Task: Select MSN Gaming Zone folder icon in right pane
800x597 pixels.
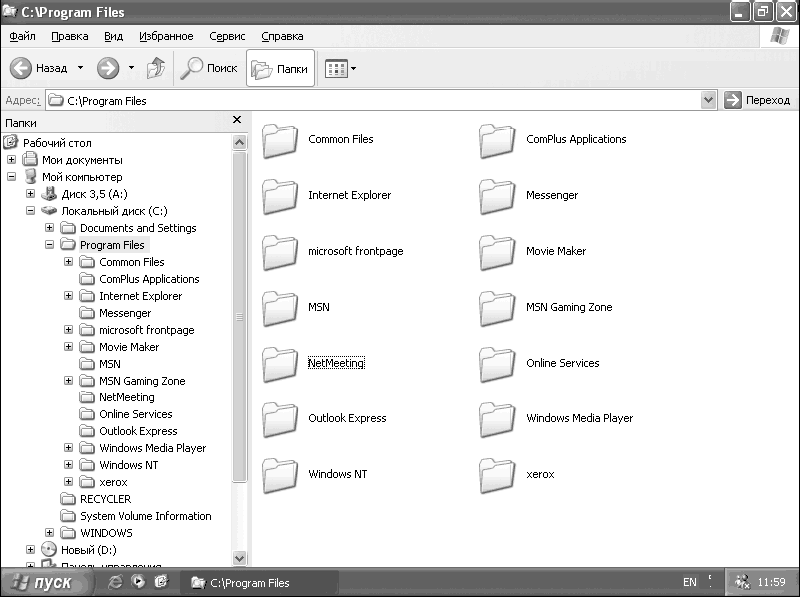Action: pyautogui.click(x=497, y=309)
